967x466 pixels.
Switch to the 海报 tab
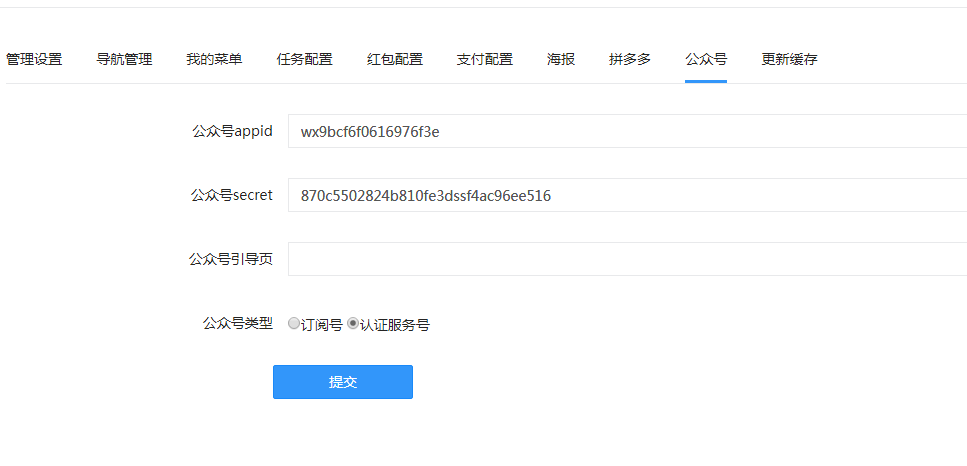click(561, 59)
